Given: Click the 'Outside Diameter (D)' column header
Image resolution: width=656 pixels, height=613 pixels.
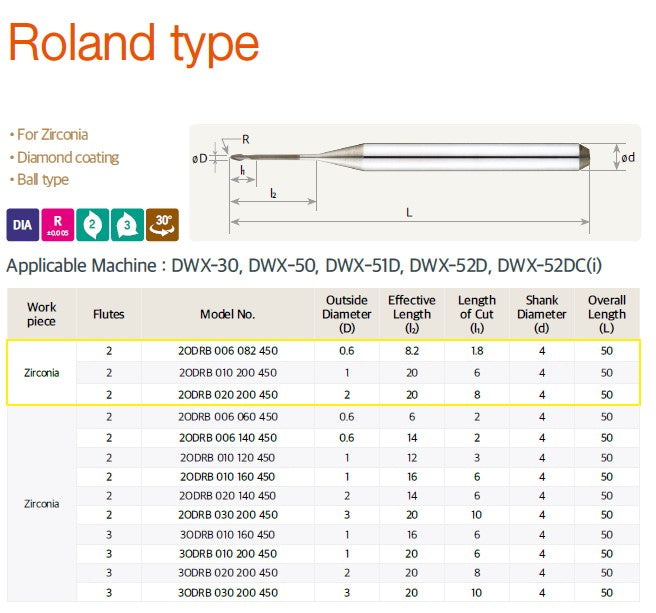Looking at the screenshot, I should coord(347,314).
